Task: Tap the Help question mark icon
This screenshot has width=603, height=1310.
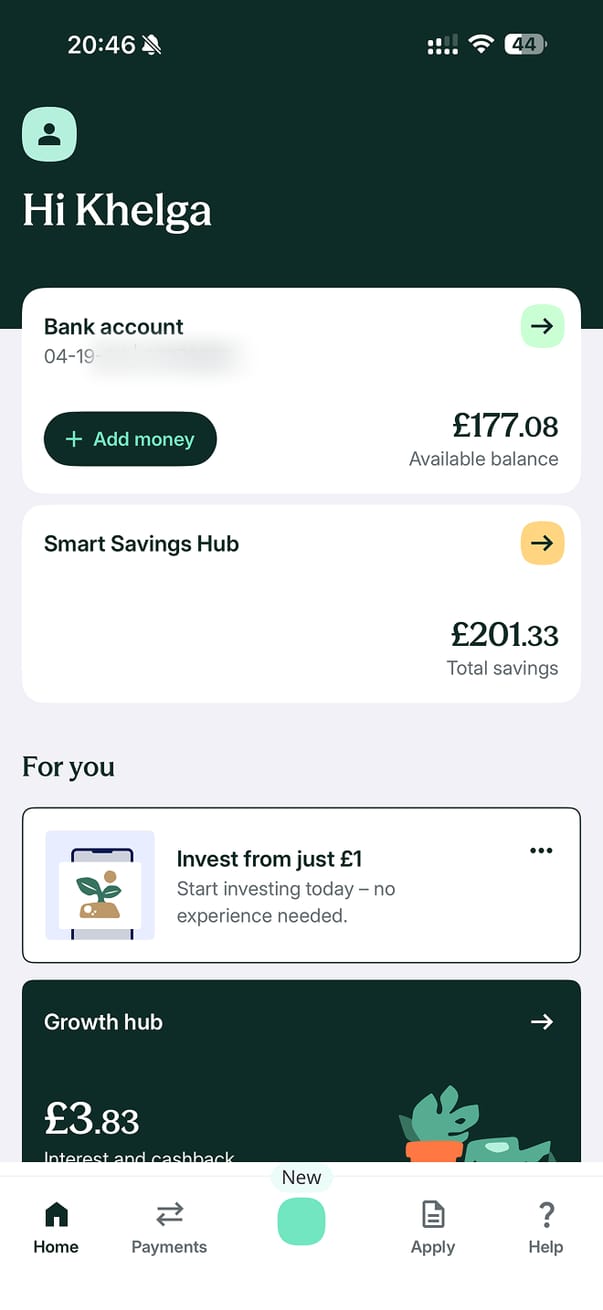Action: (x=546, y=1215)
